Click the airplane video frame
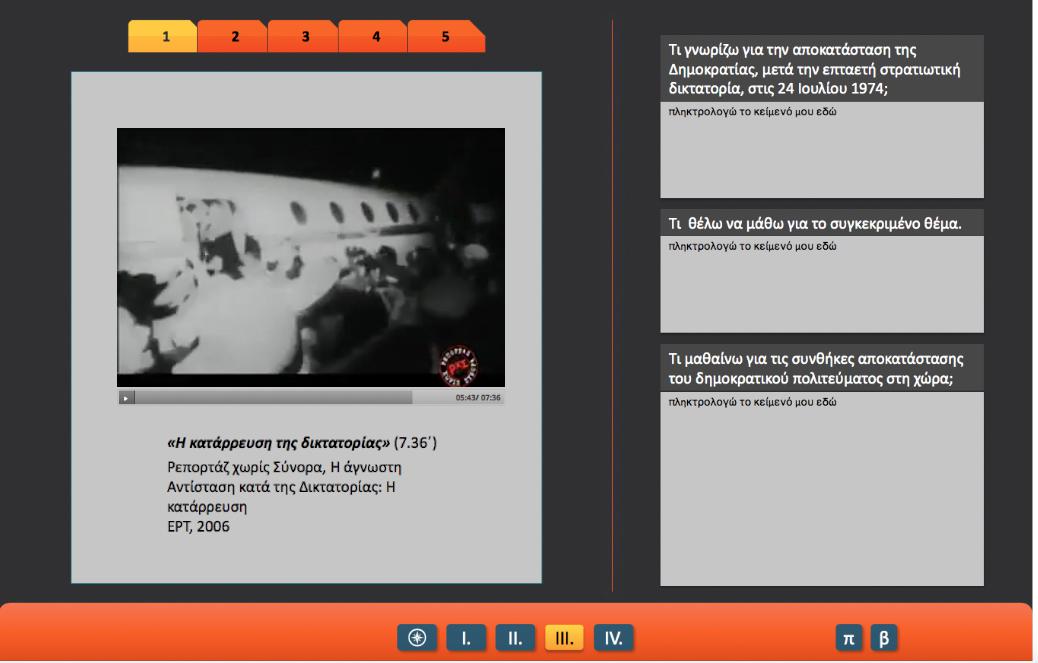1038x663 pixels. pyautogui.click(x=311, y=257)
